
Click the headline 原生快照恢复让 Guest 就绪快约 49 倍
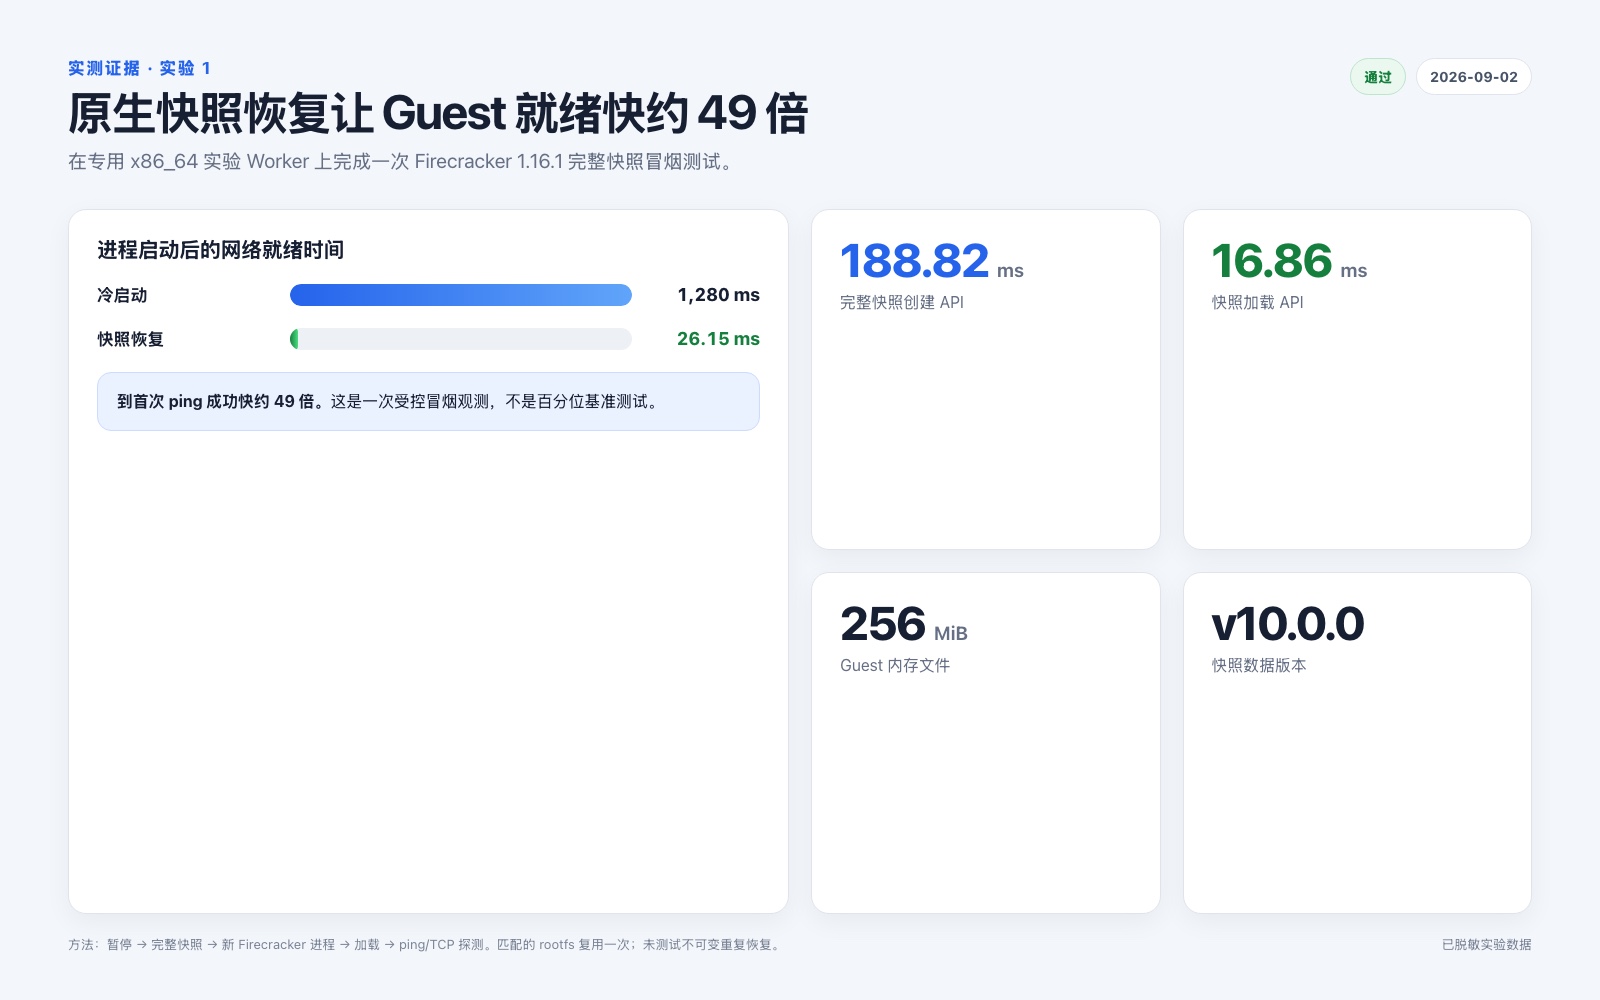pyautogui.click(x=438, y=113)
